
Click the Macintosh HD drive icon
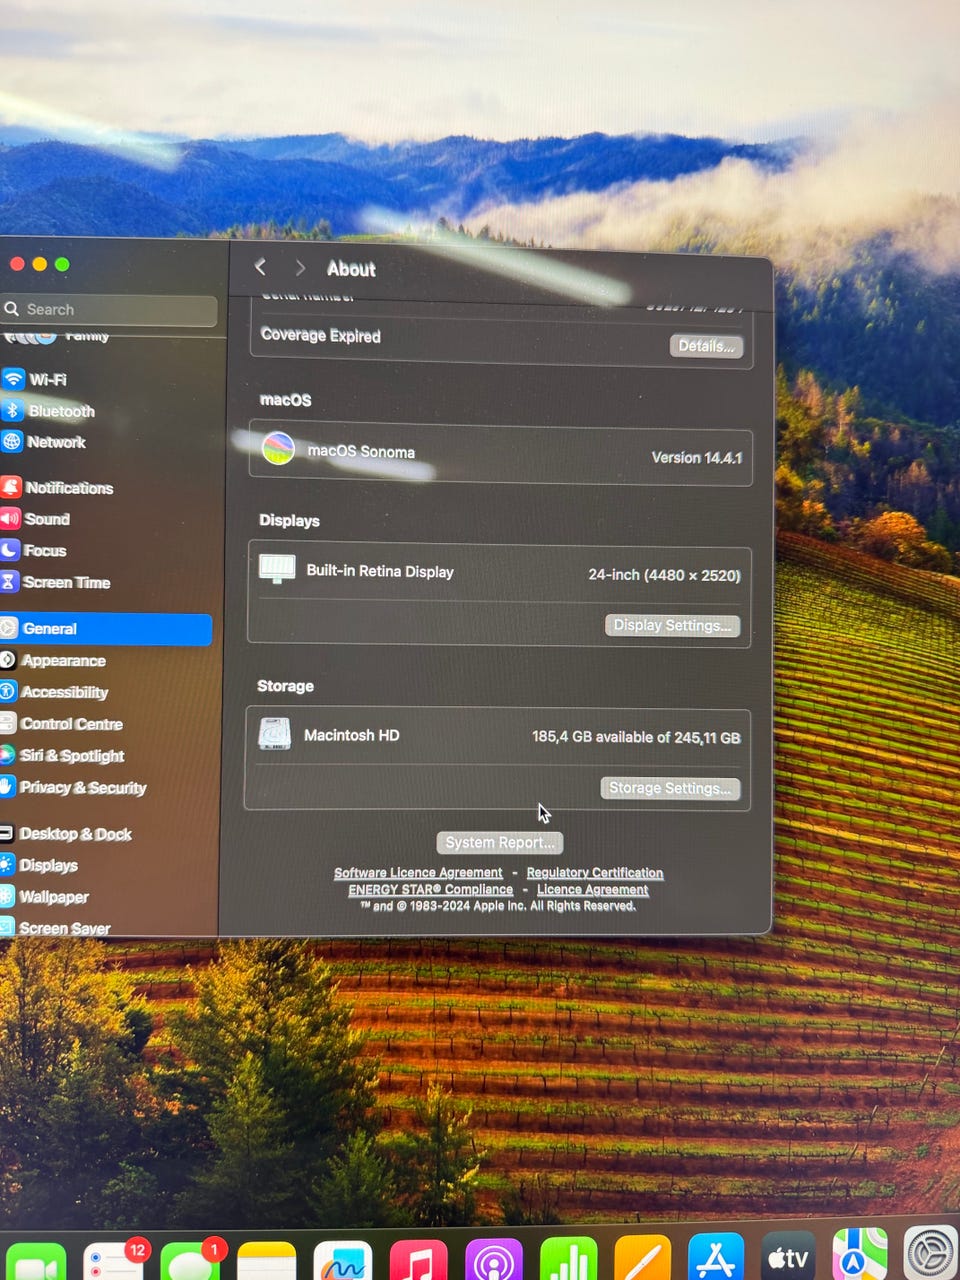274,734
